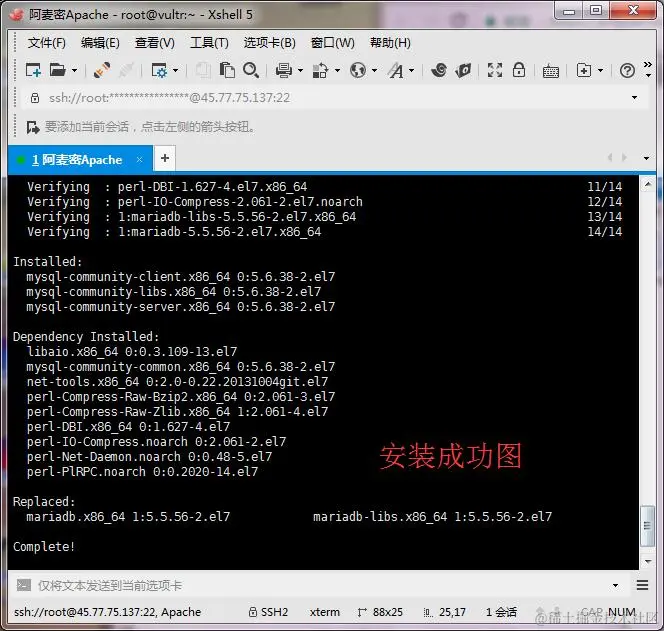
Task: Open the compose bar hamburger menu
Action: click(642, 586)
